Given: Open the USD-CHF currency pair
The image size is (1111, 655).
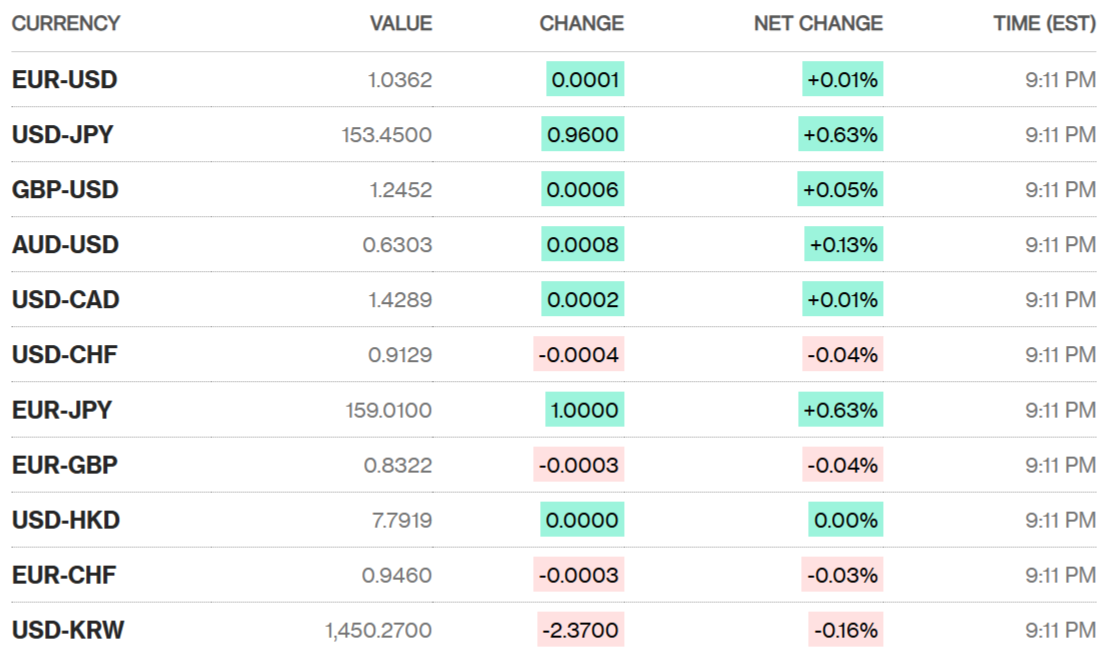Looking at the screenshot, I should coord(65,355).
